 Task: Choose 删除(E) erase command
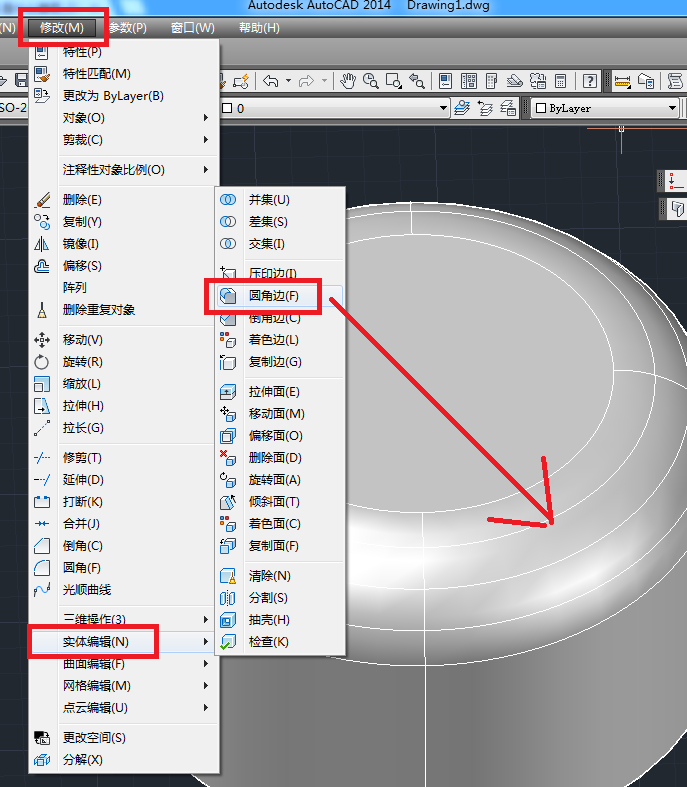pyautogui.click(x=124, y=200)
